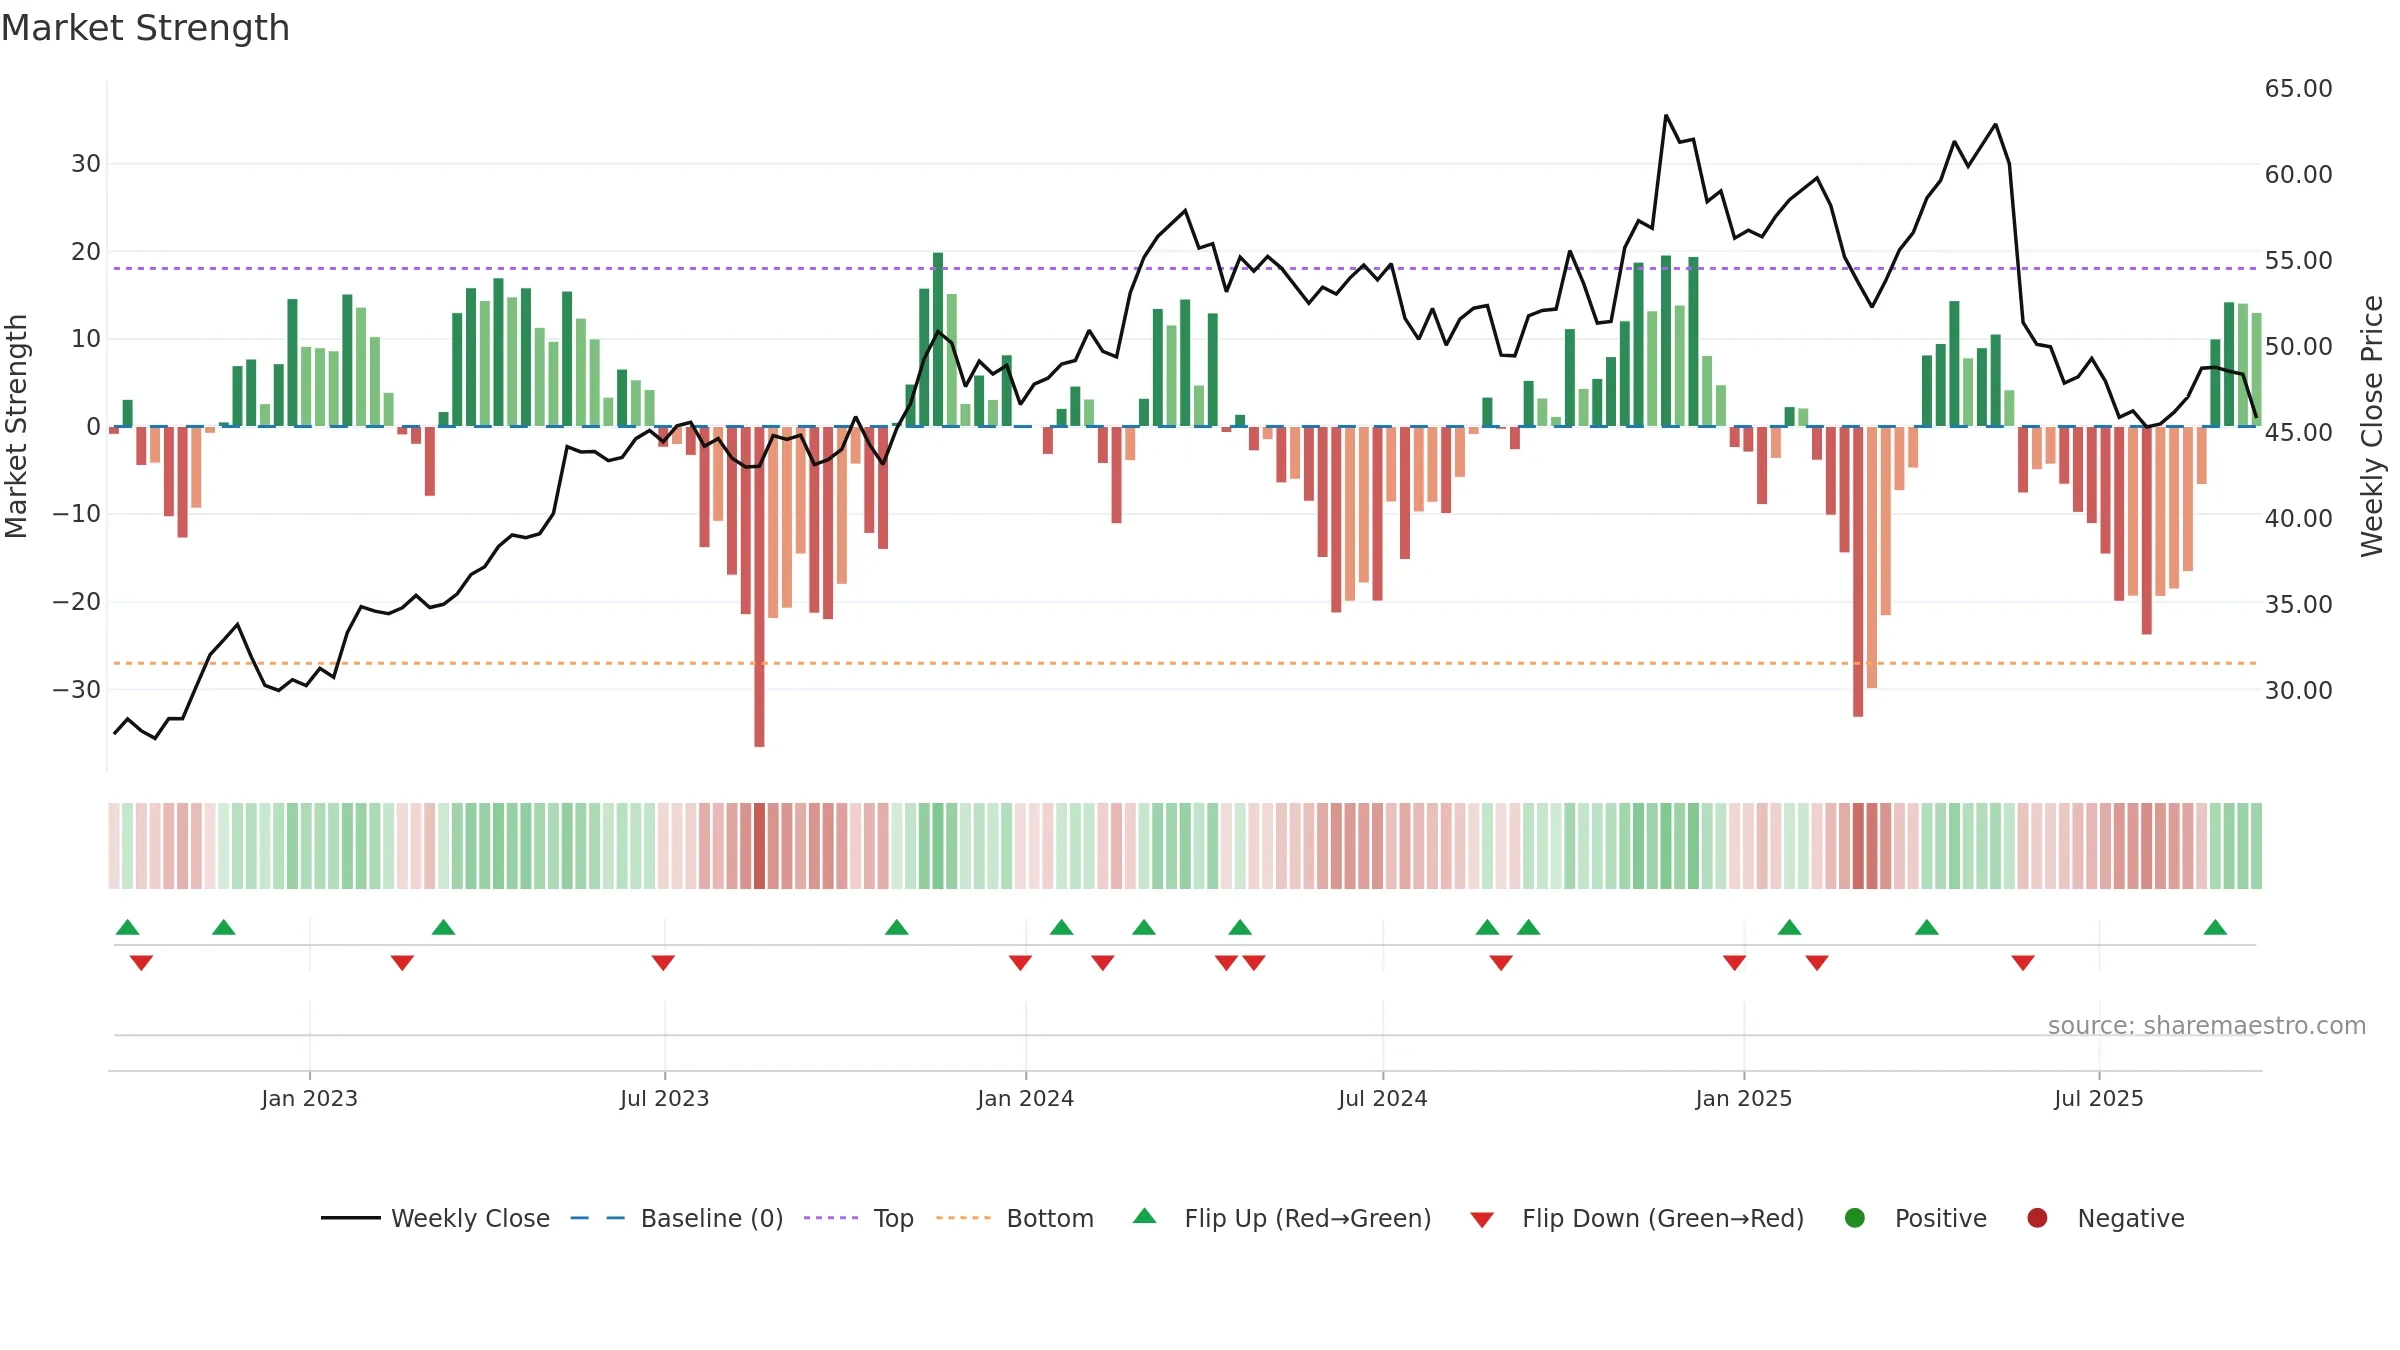Click the very first red Flip Down marker
Screen dimensions: 2400x1350
click(141, 962)
